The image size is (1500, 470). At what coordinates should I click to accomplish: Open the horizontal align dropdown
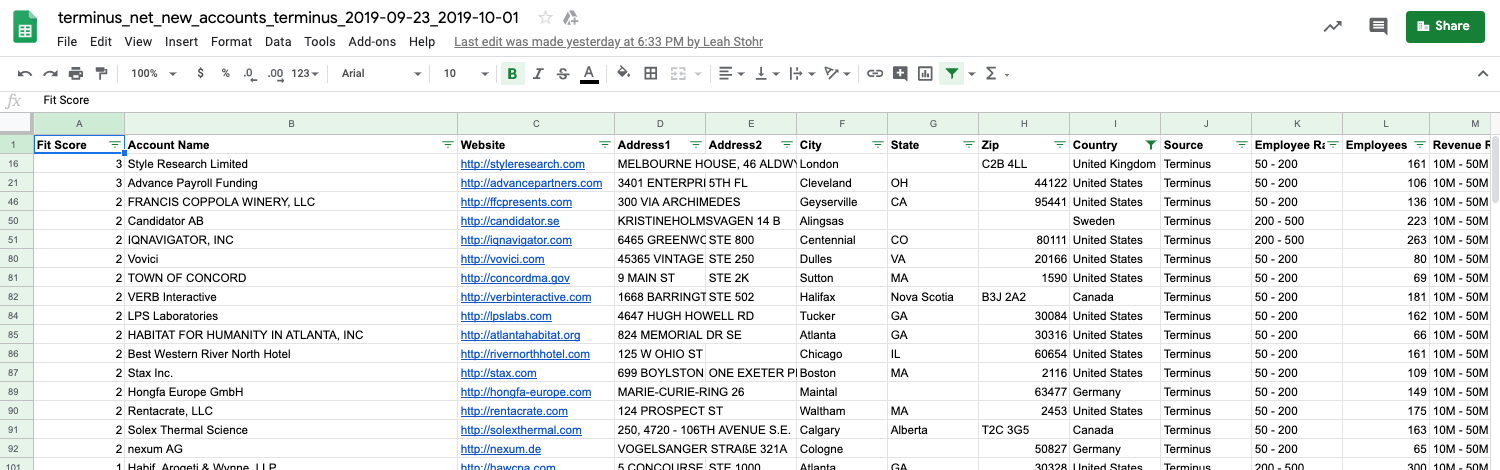tap(732, 73)
